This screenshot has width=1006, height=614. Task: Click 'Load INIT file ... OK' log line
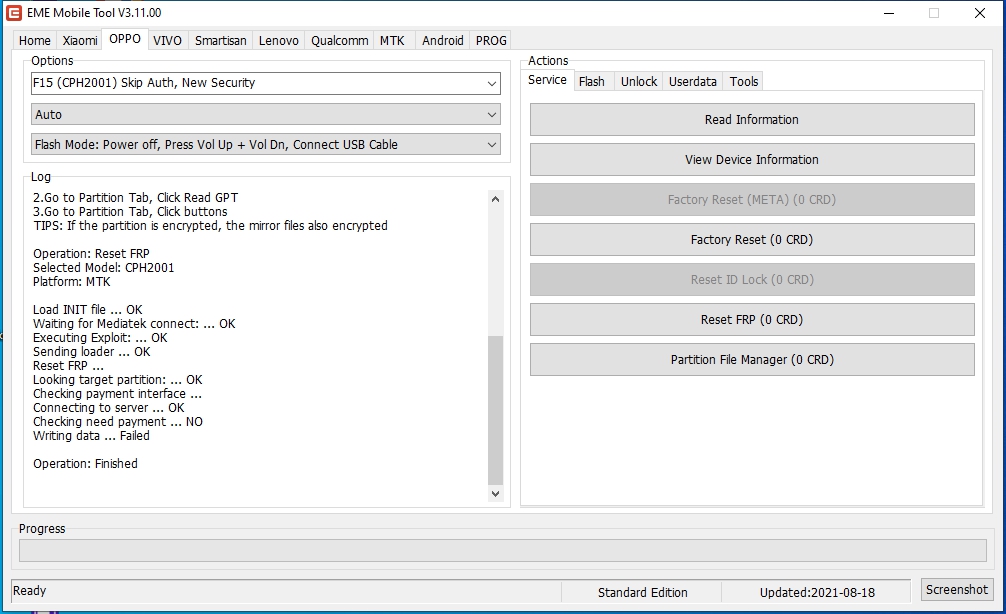(x=87, y=310)
